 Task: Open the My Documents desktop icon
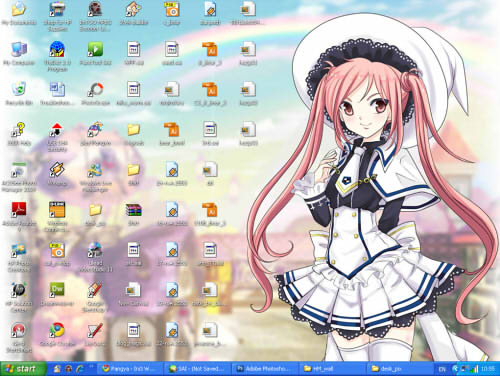click(19, 9)
